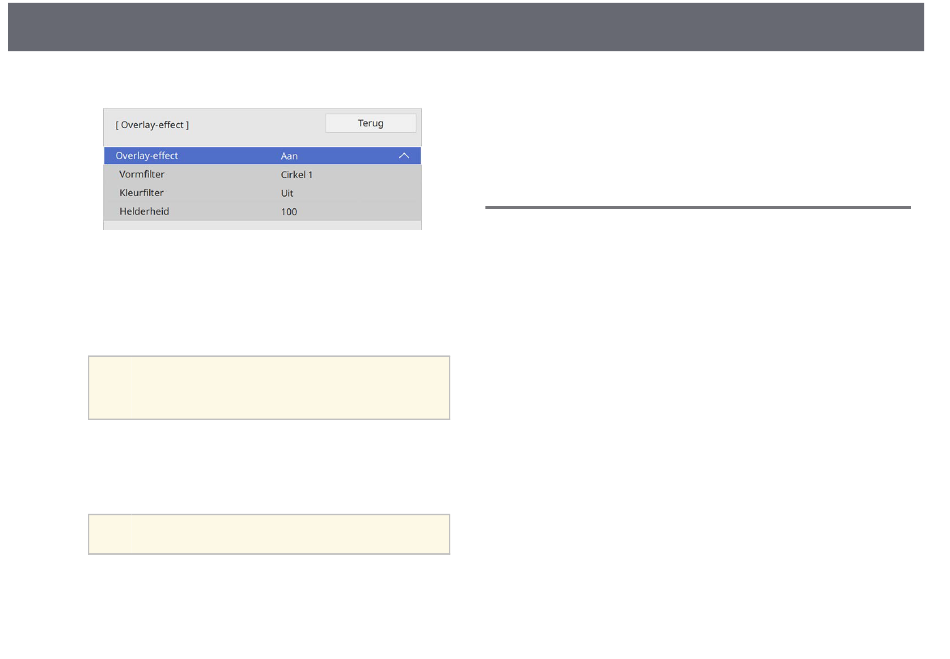Click the Uit value for Kleurfilter
This screenshot has width=950, height=659.
287,193
